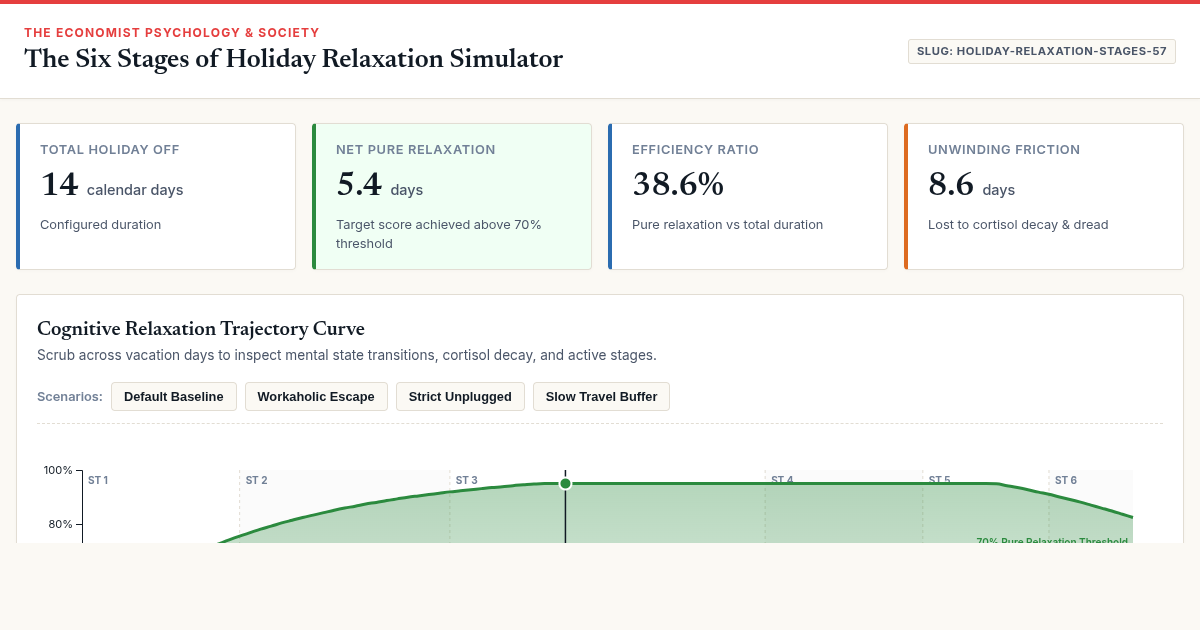Click the Configured duration caption
Viewport: 1200px width, 630px height.
point(100,225)
